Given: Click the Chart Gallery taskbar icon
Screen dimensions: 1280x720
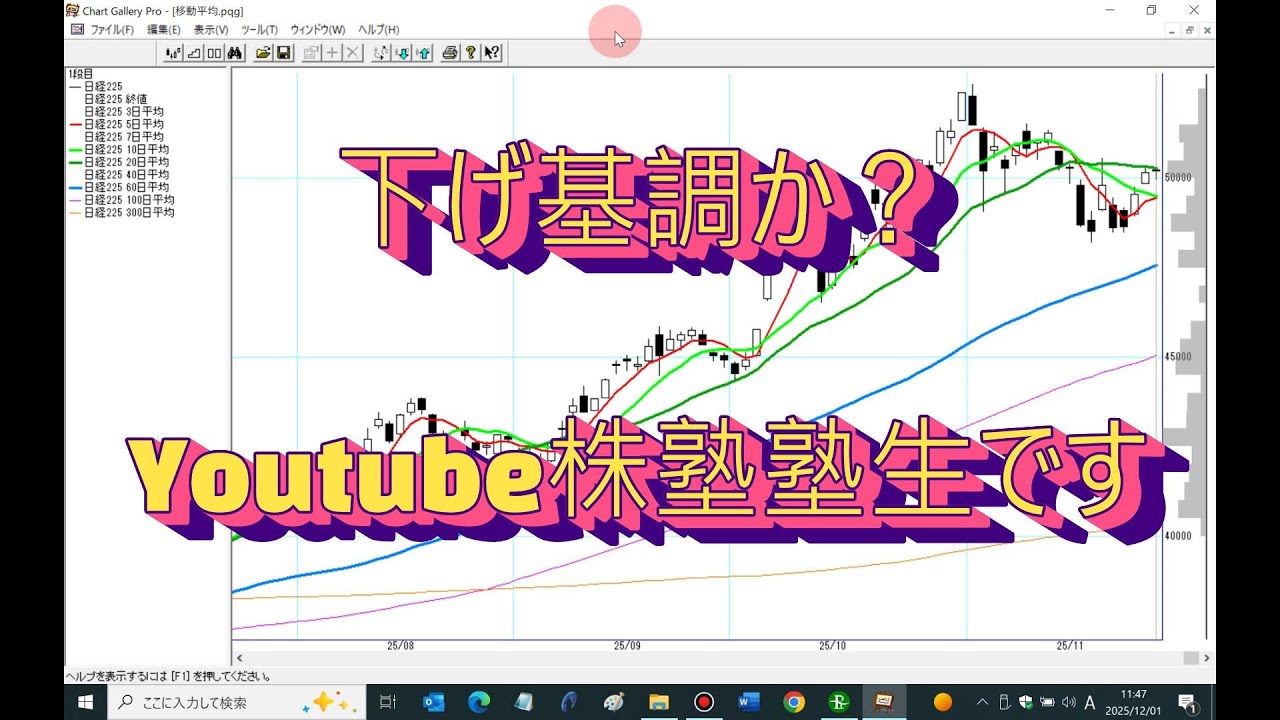Looking at the screenshot, I should [884, 702].
